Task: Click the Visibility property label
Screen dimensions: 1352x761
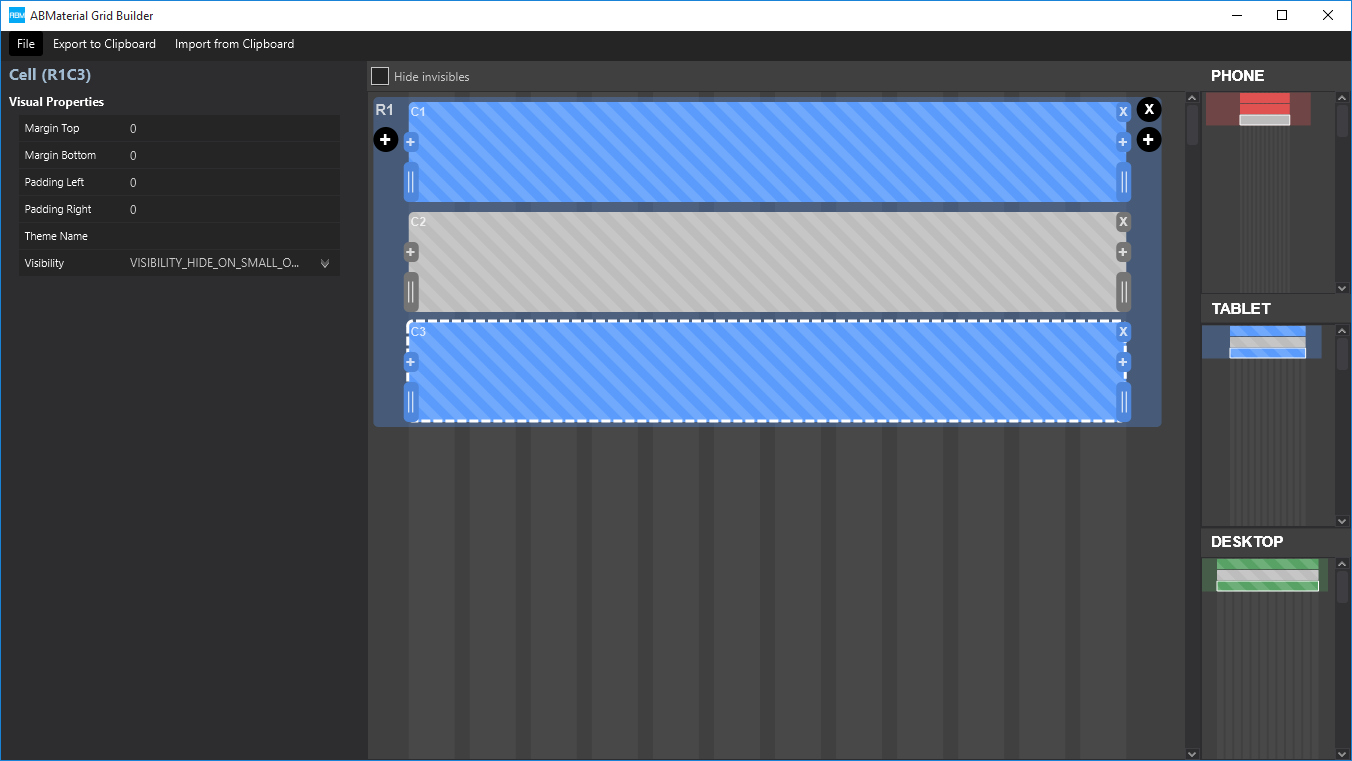Action: pos(44,263)
